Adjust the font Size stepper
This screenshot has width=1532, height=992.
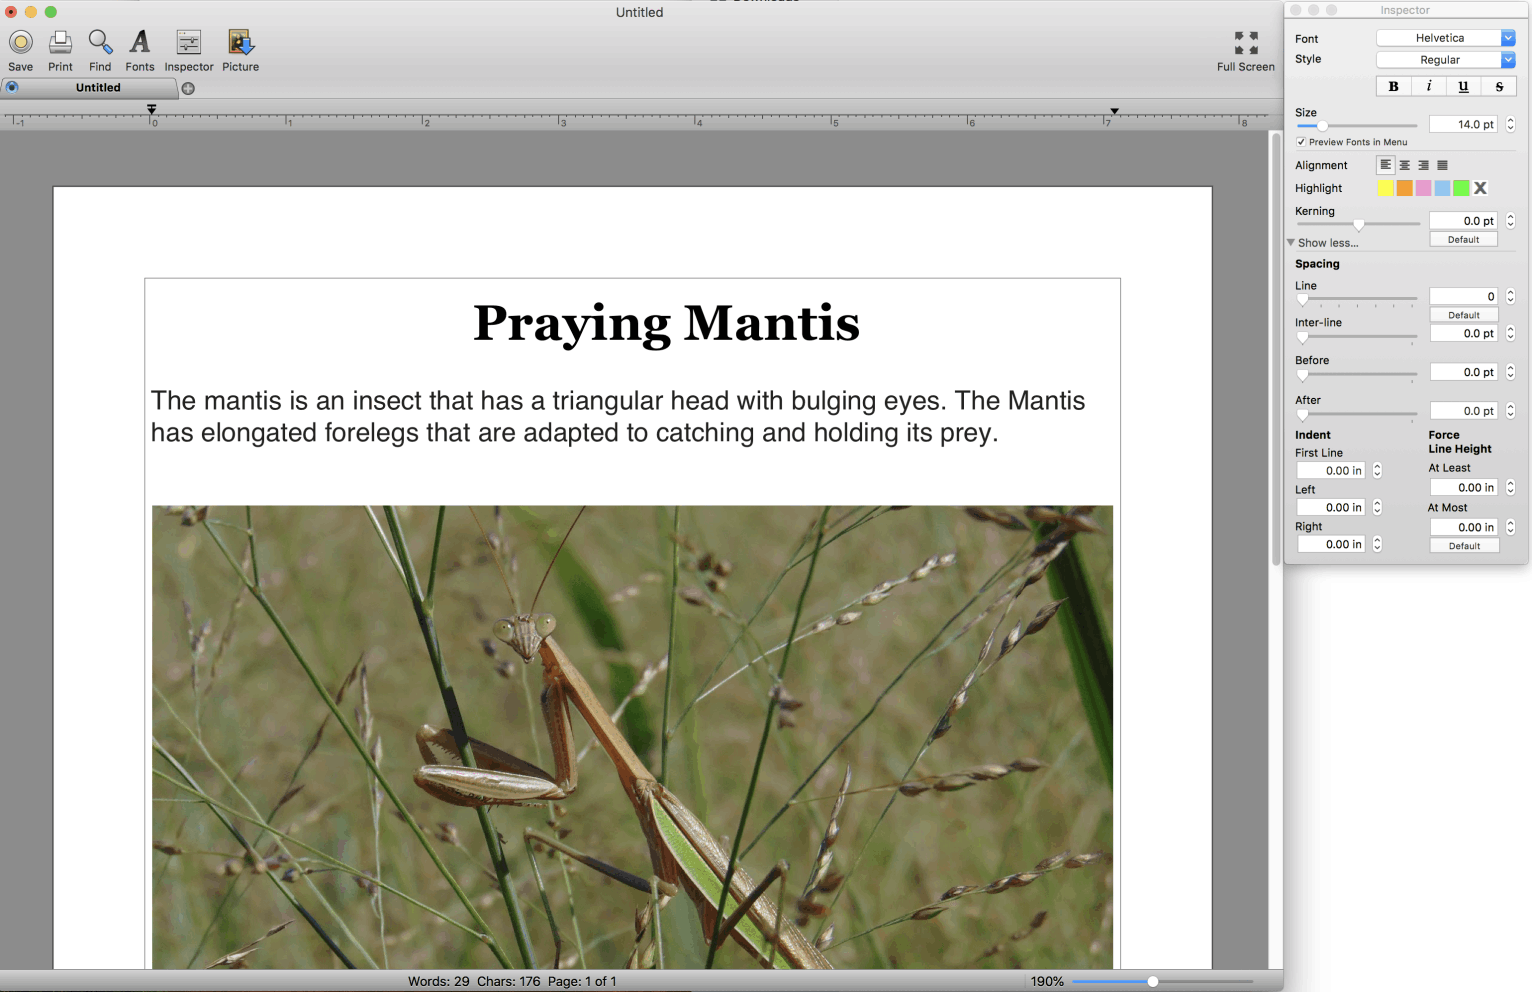click(x=1510, y=124)
